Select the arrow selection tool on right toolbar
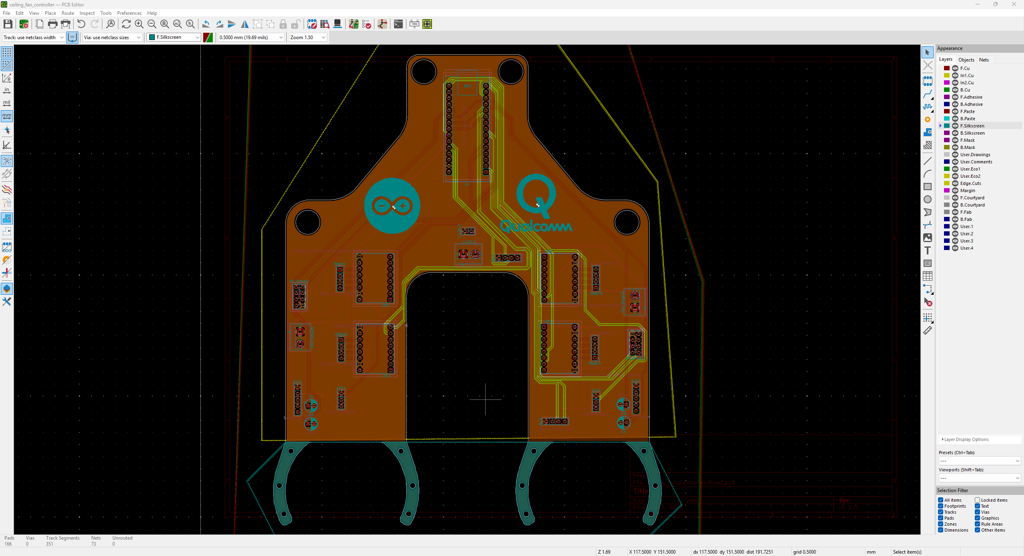Viewport: 1024px width, 556px height. coord(927,52)
